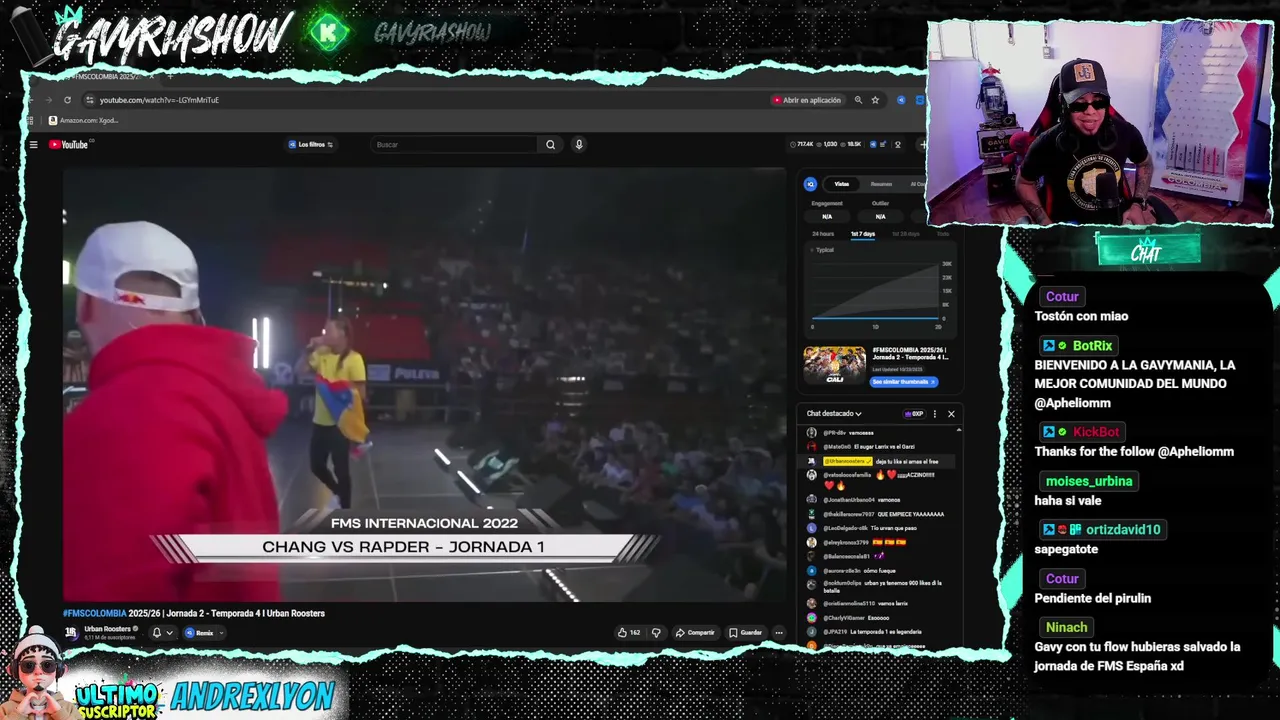Open the chat options three-dot menu

pos(935,413)
